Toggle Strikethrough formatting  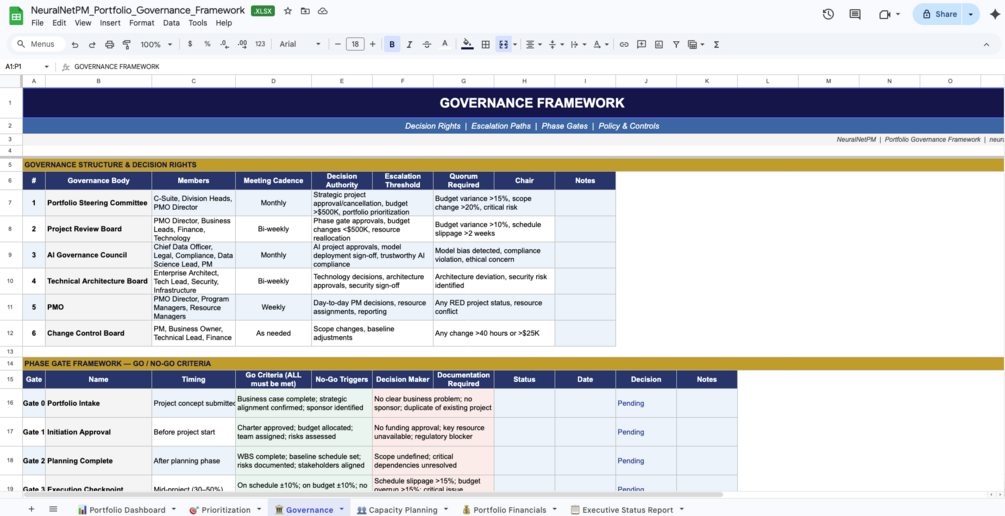(427, 45)
